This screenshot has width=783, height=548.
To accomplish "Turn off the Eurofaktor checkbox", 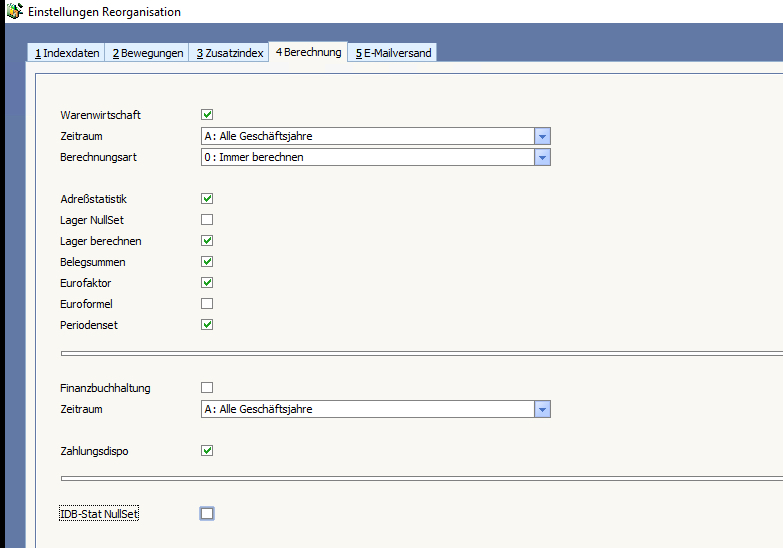I will tap(207, 283).
